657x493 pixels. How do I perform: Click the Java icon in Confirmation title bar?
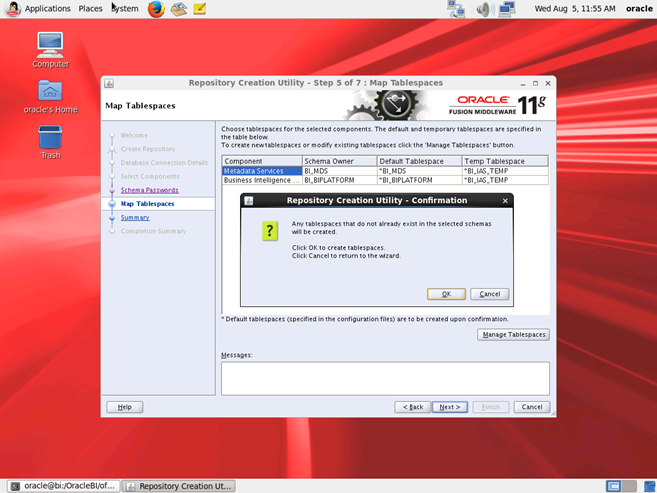(248, 201)
